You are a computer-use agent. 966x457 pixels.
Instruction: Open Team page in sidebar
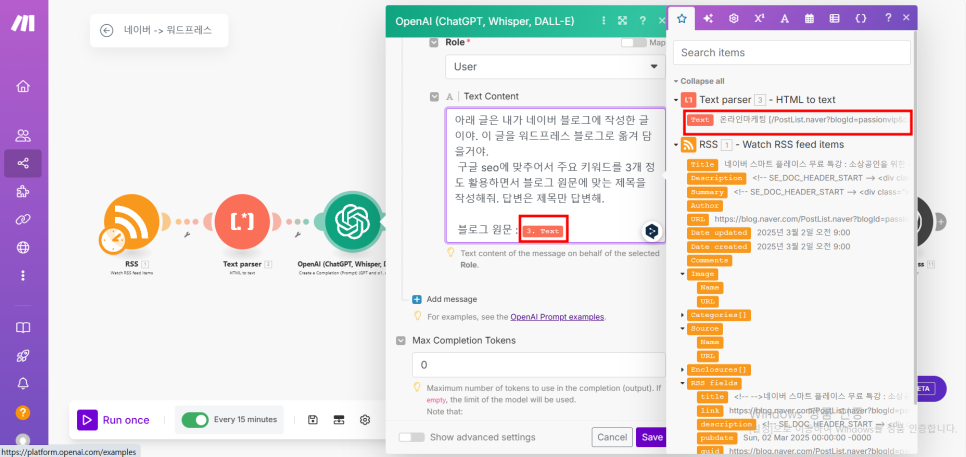[23, 135]
